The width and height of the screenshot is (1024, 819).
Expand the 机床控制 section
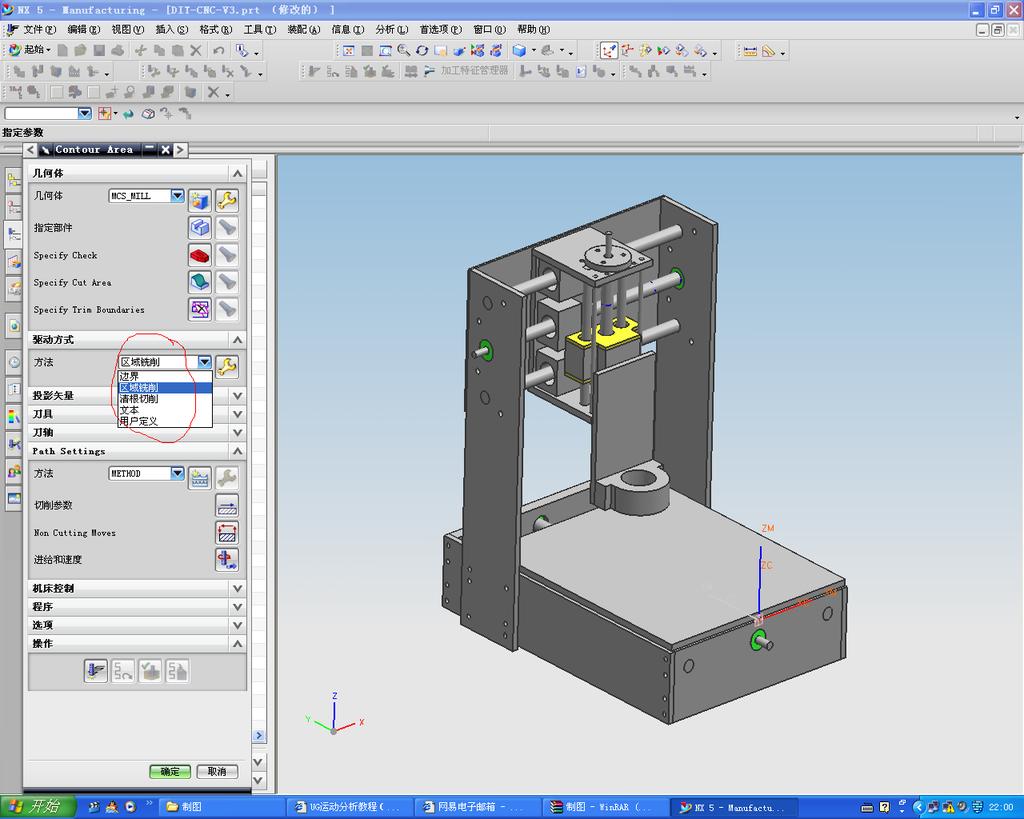coord(237,588)
